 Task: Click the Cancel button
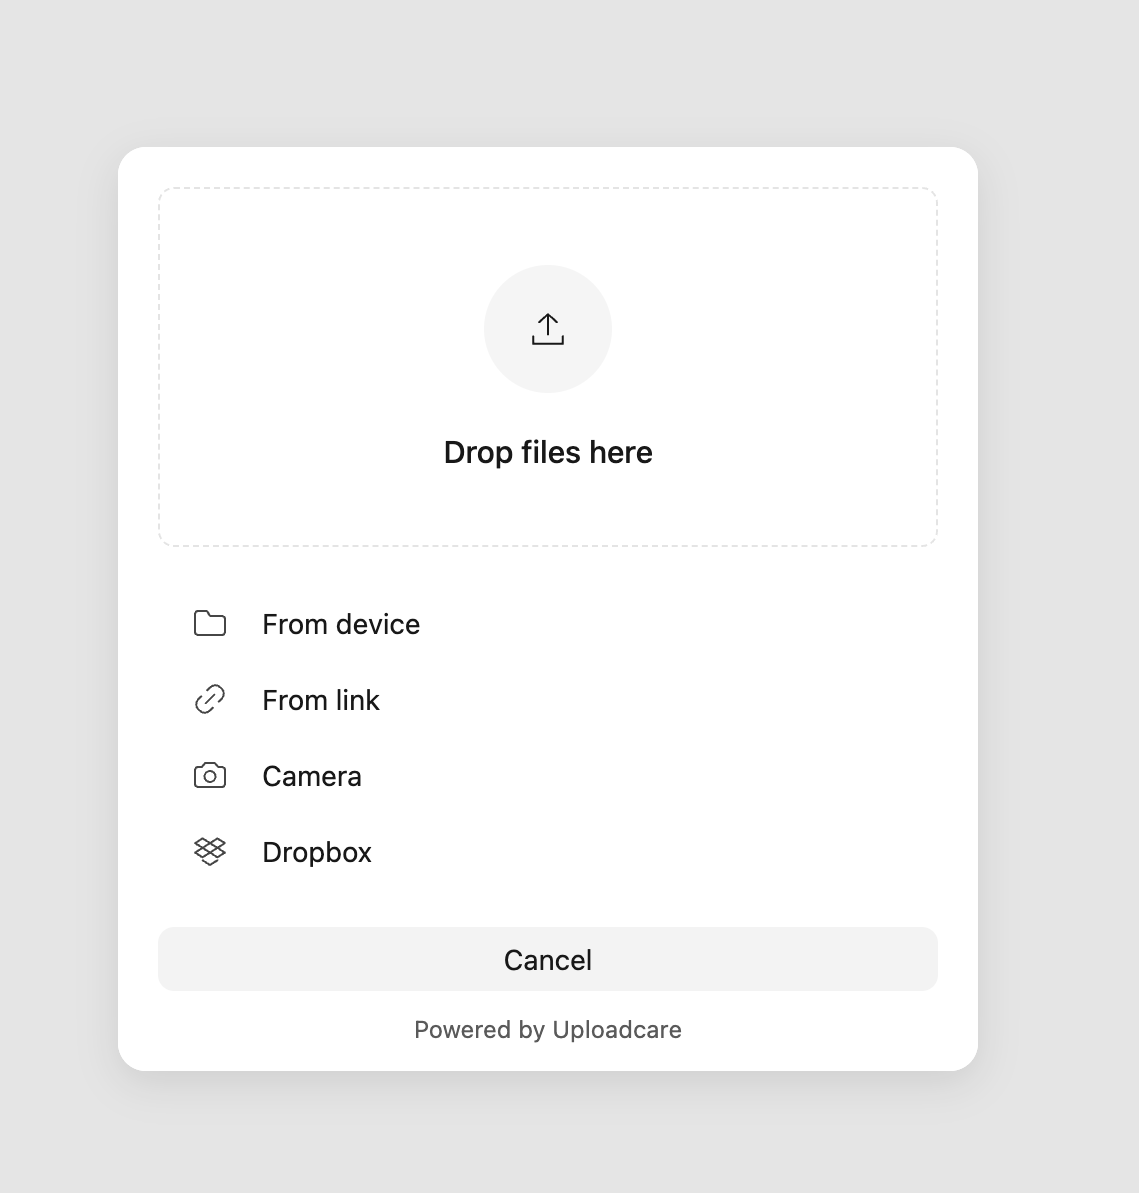coord(548,958)
